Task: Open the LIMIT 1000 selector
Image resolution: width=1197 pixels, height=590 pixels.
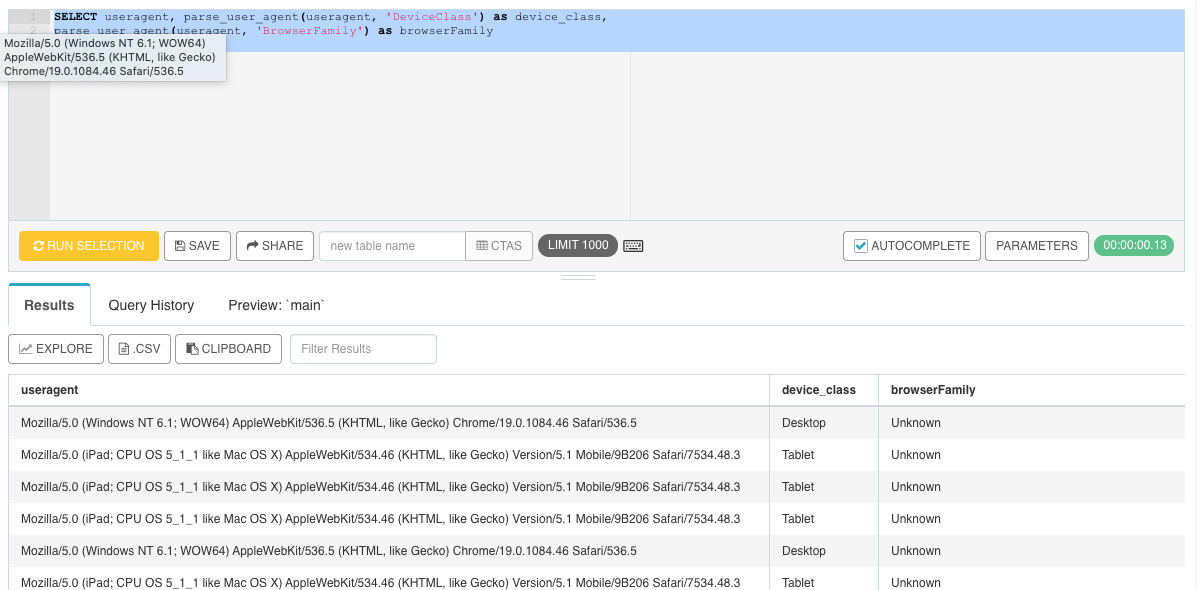Action: point(577,245)
